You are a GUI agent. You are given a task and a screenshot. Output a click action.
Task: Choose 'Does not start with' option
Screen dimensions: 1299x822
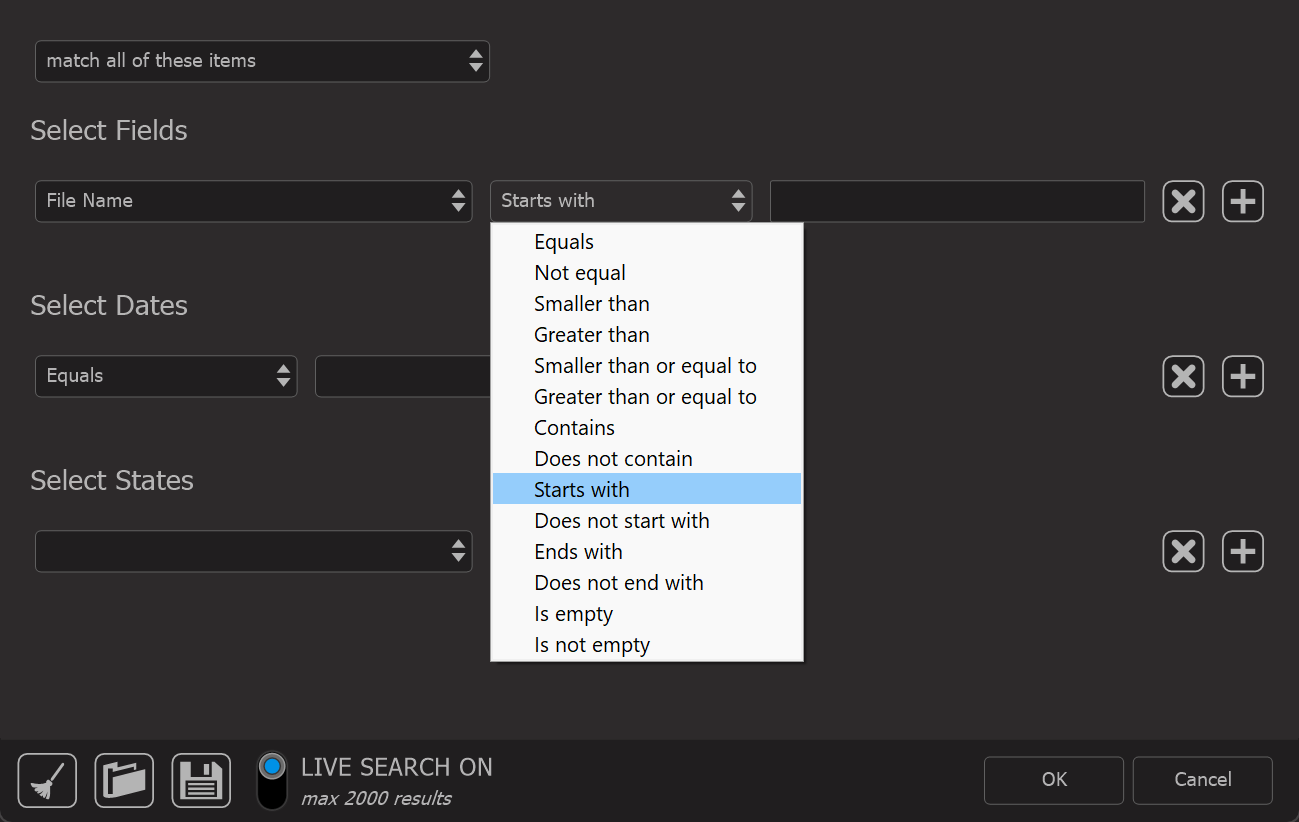(647, 521)
